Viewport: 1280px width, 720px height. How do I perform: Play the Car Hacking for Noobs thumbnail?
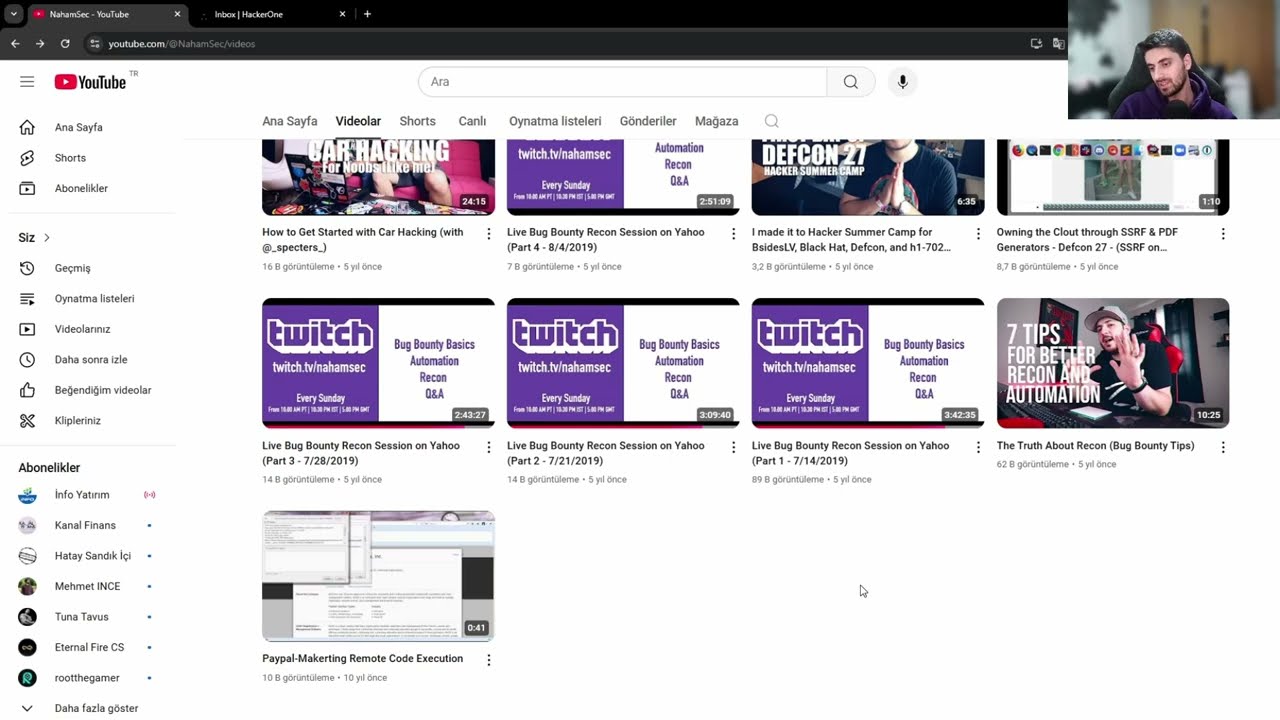click(x=378, y=177)
